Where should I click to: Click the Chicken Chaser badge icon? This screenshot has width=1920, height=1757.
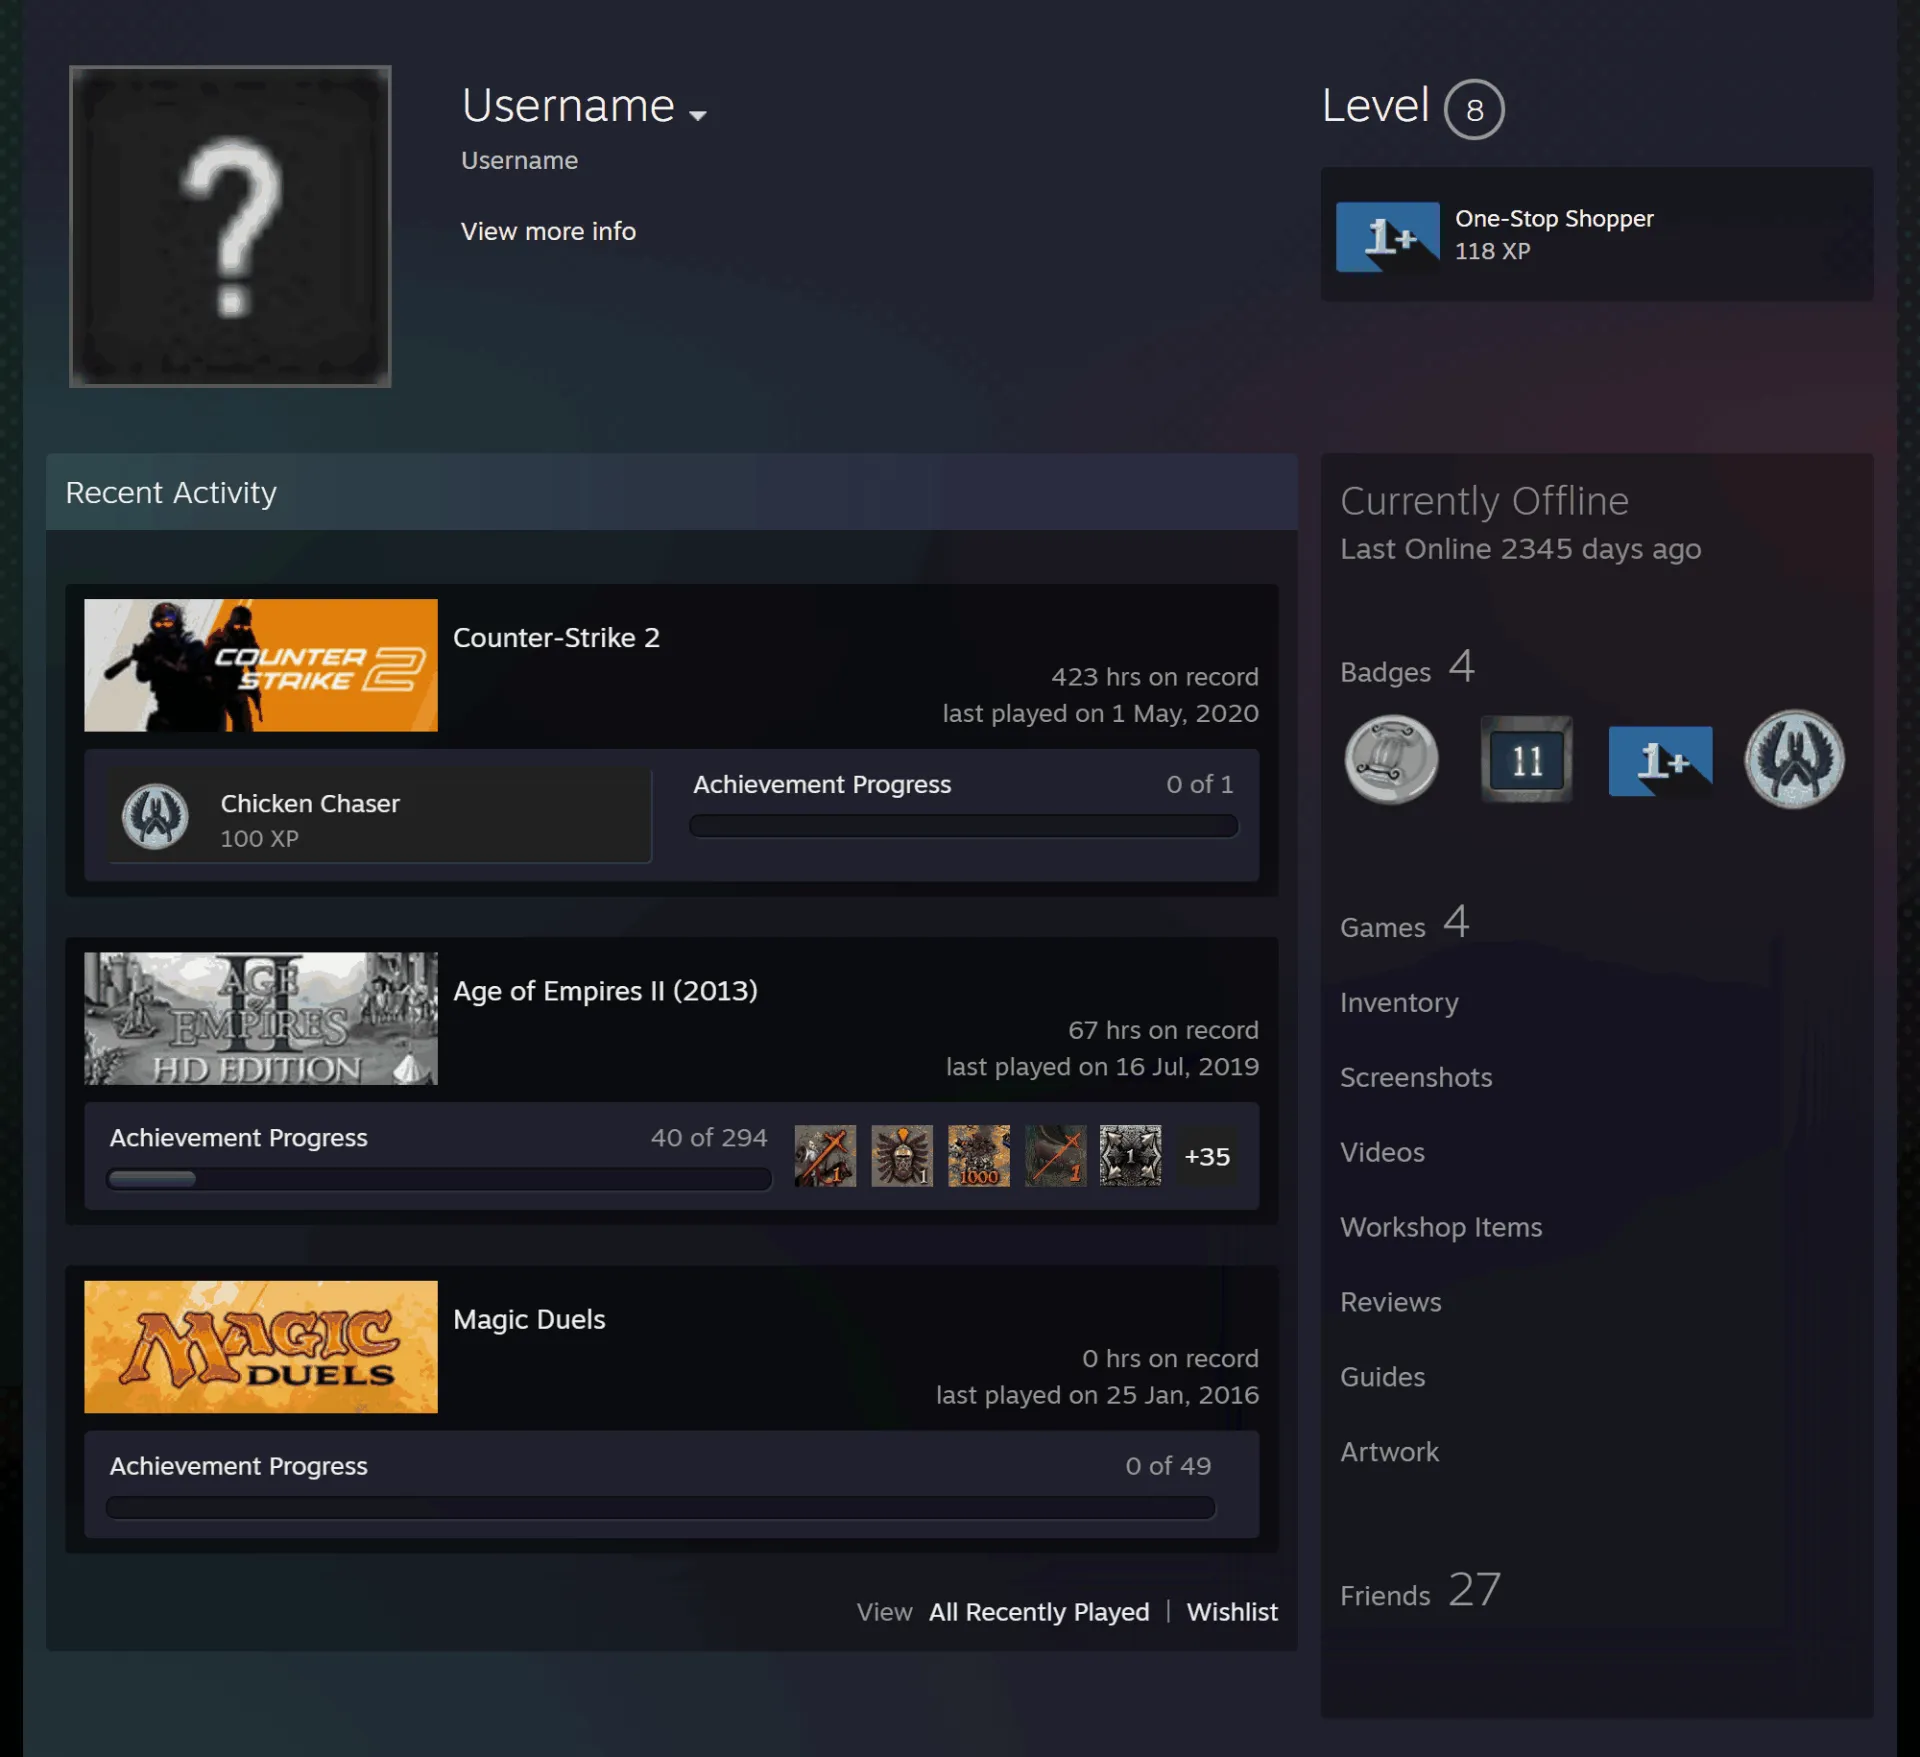click(x=155, y=817)
